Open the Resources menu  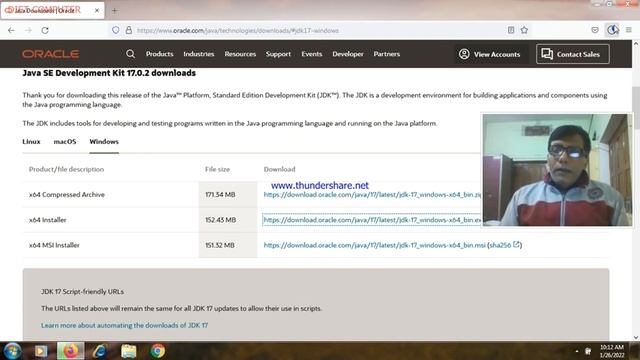[x=240, y=54]
